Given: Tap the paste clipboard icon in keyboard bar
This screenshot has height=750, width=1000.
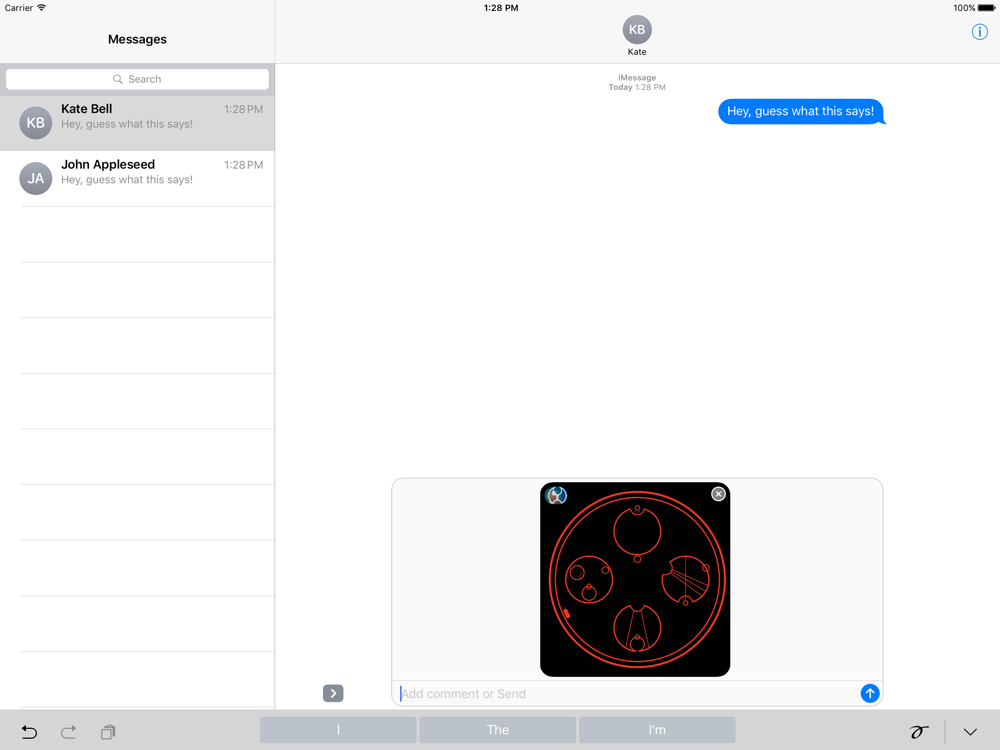Looking at the screenshot, I should coord(108,732).
